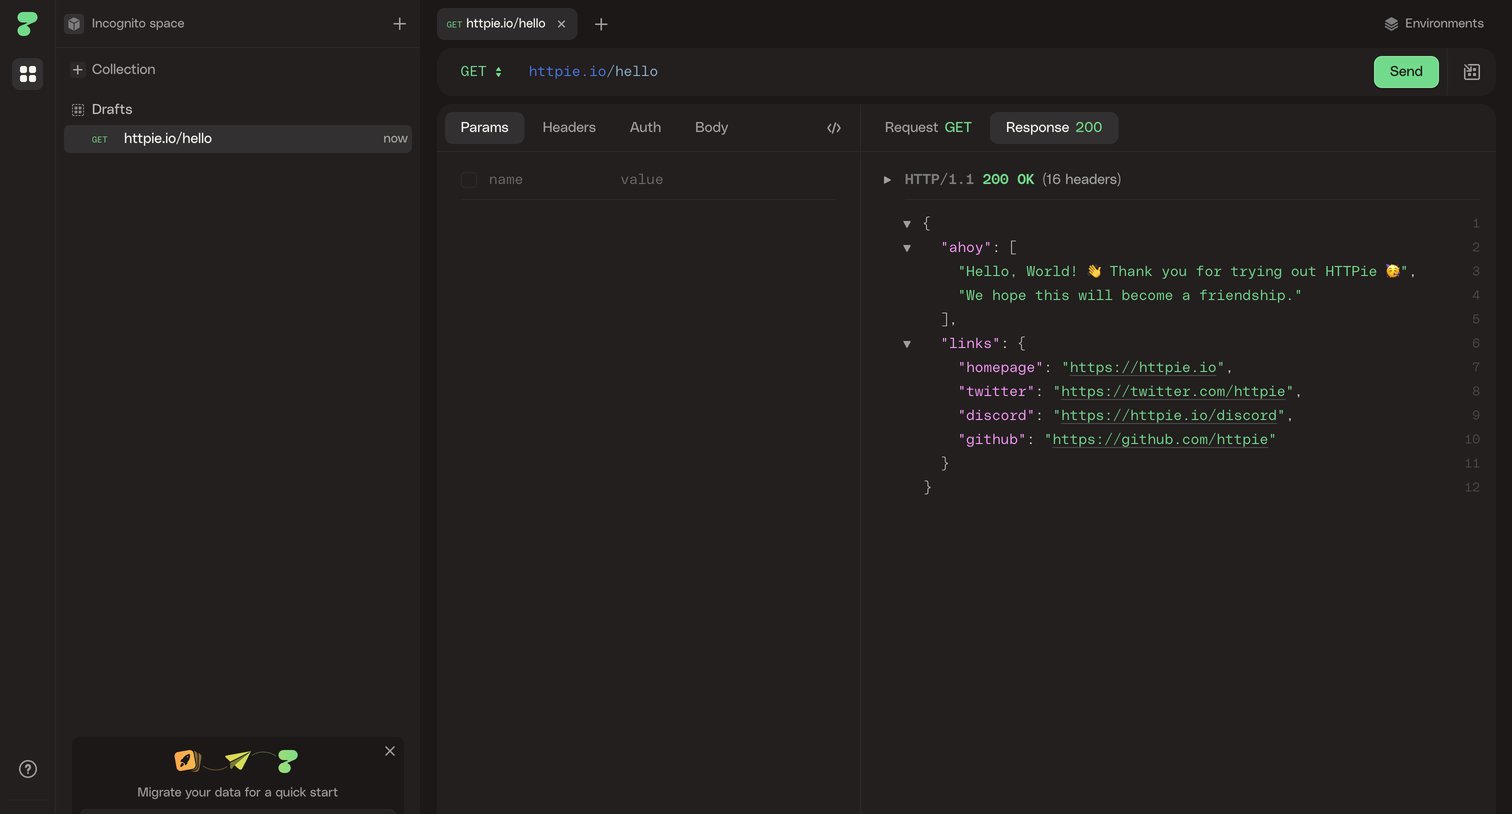Click the "twitter" JSON key

[997, 392]
